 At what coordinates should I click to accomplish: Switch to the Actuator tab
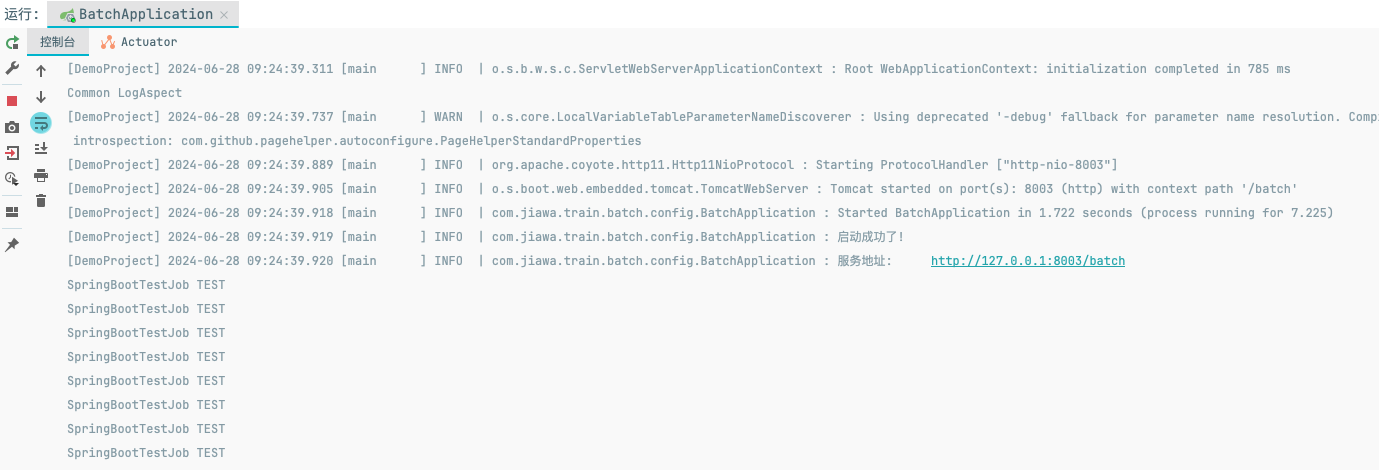139,42
